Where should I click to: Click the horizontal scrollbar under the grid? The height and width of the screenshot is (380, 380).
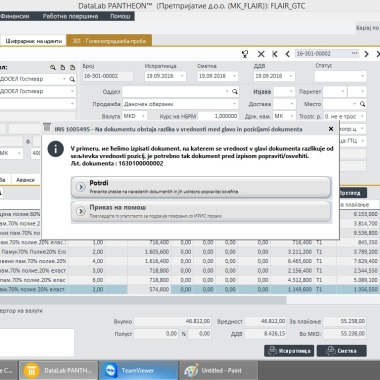(143, 300)
